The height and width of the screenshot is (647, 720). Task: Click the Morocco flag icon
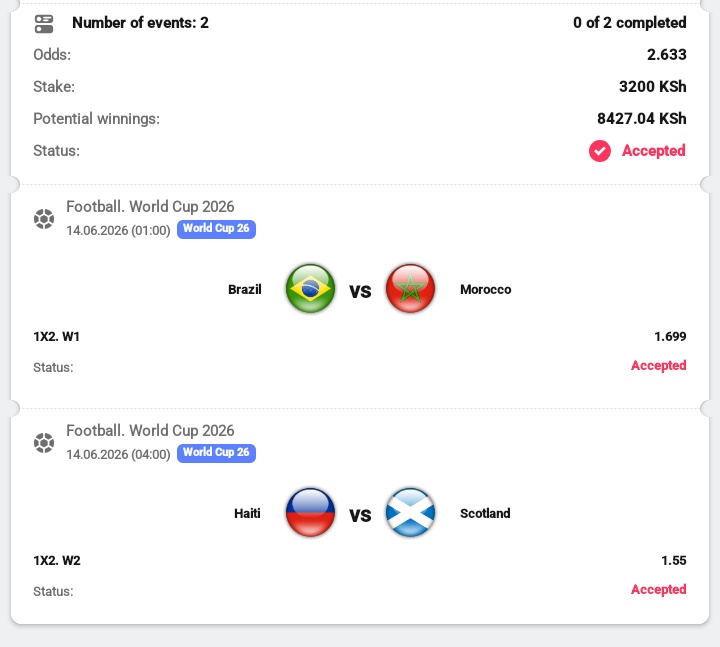[410, 288]
